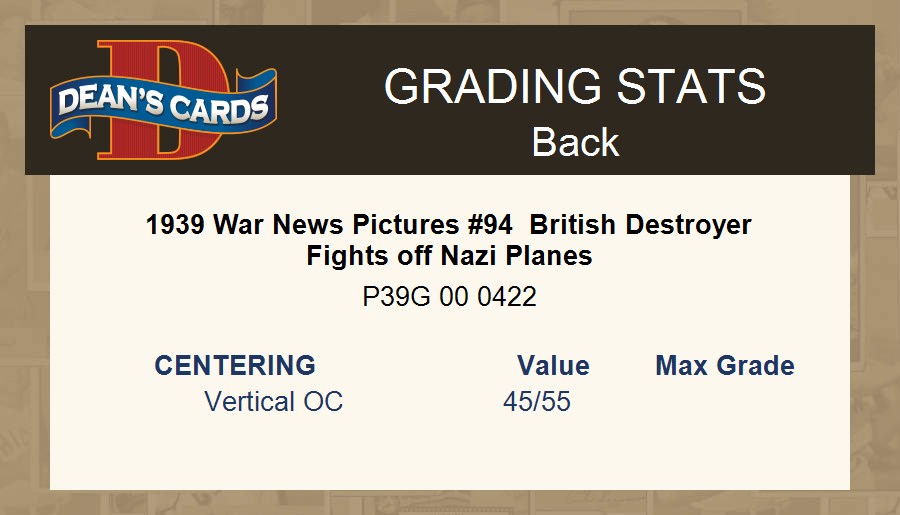Click the Max Grade column header

[725, 365]
